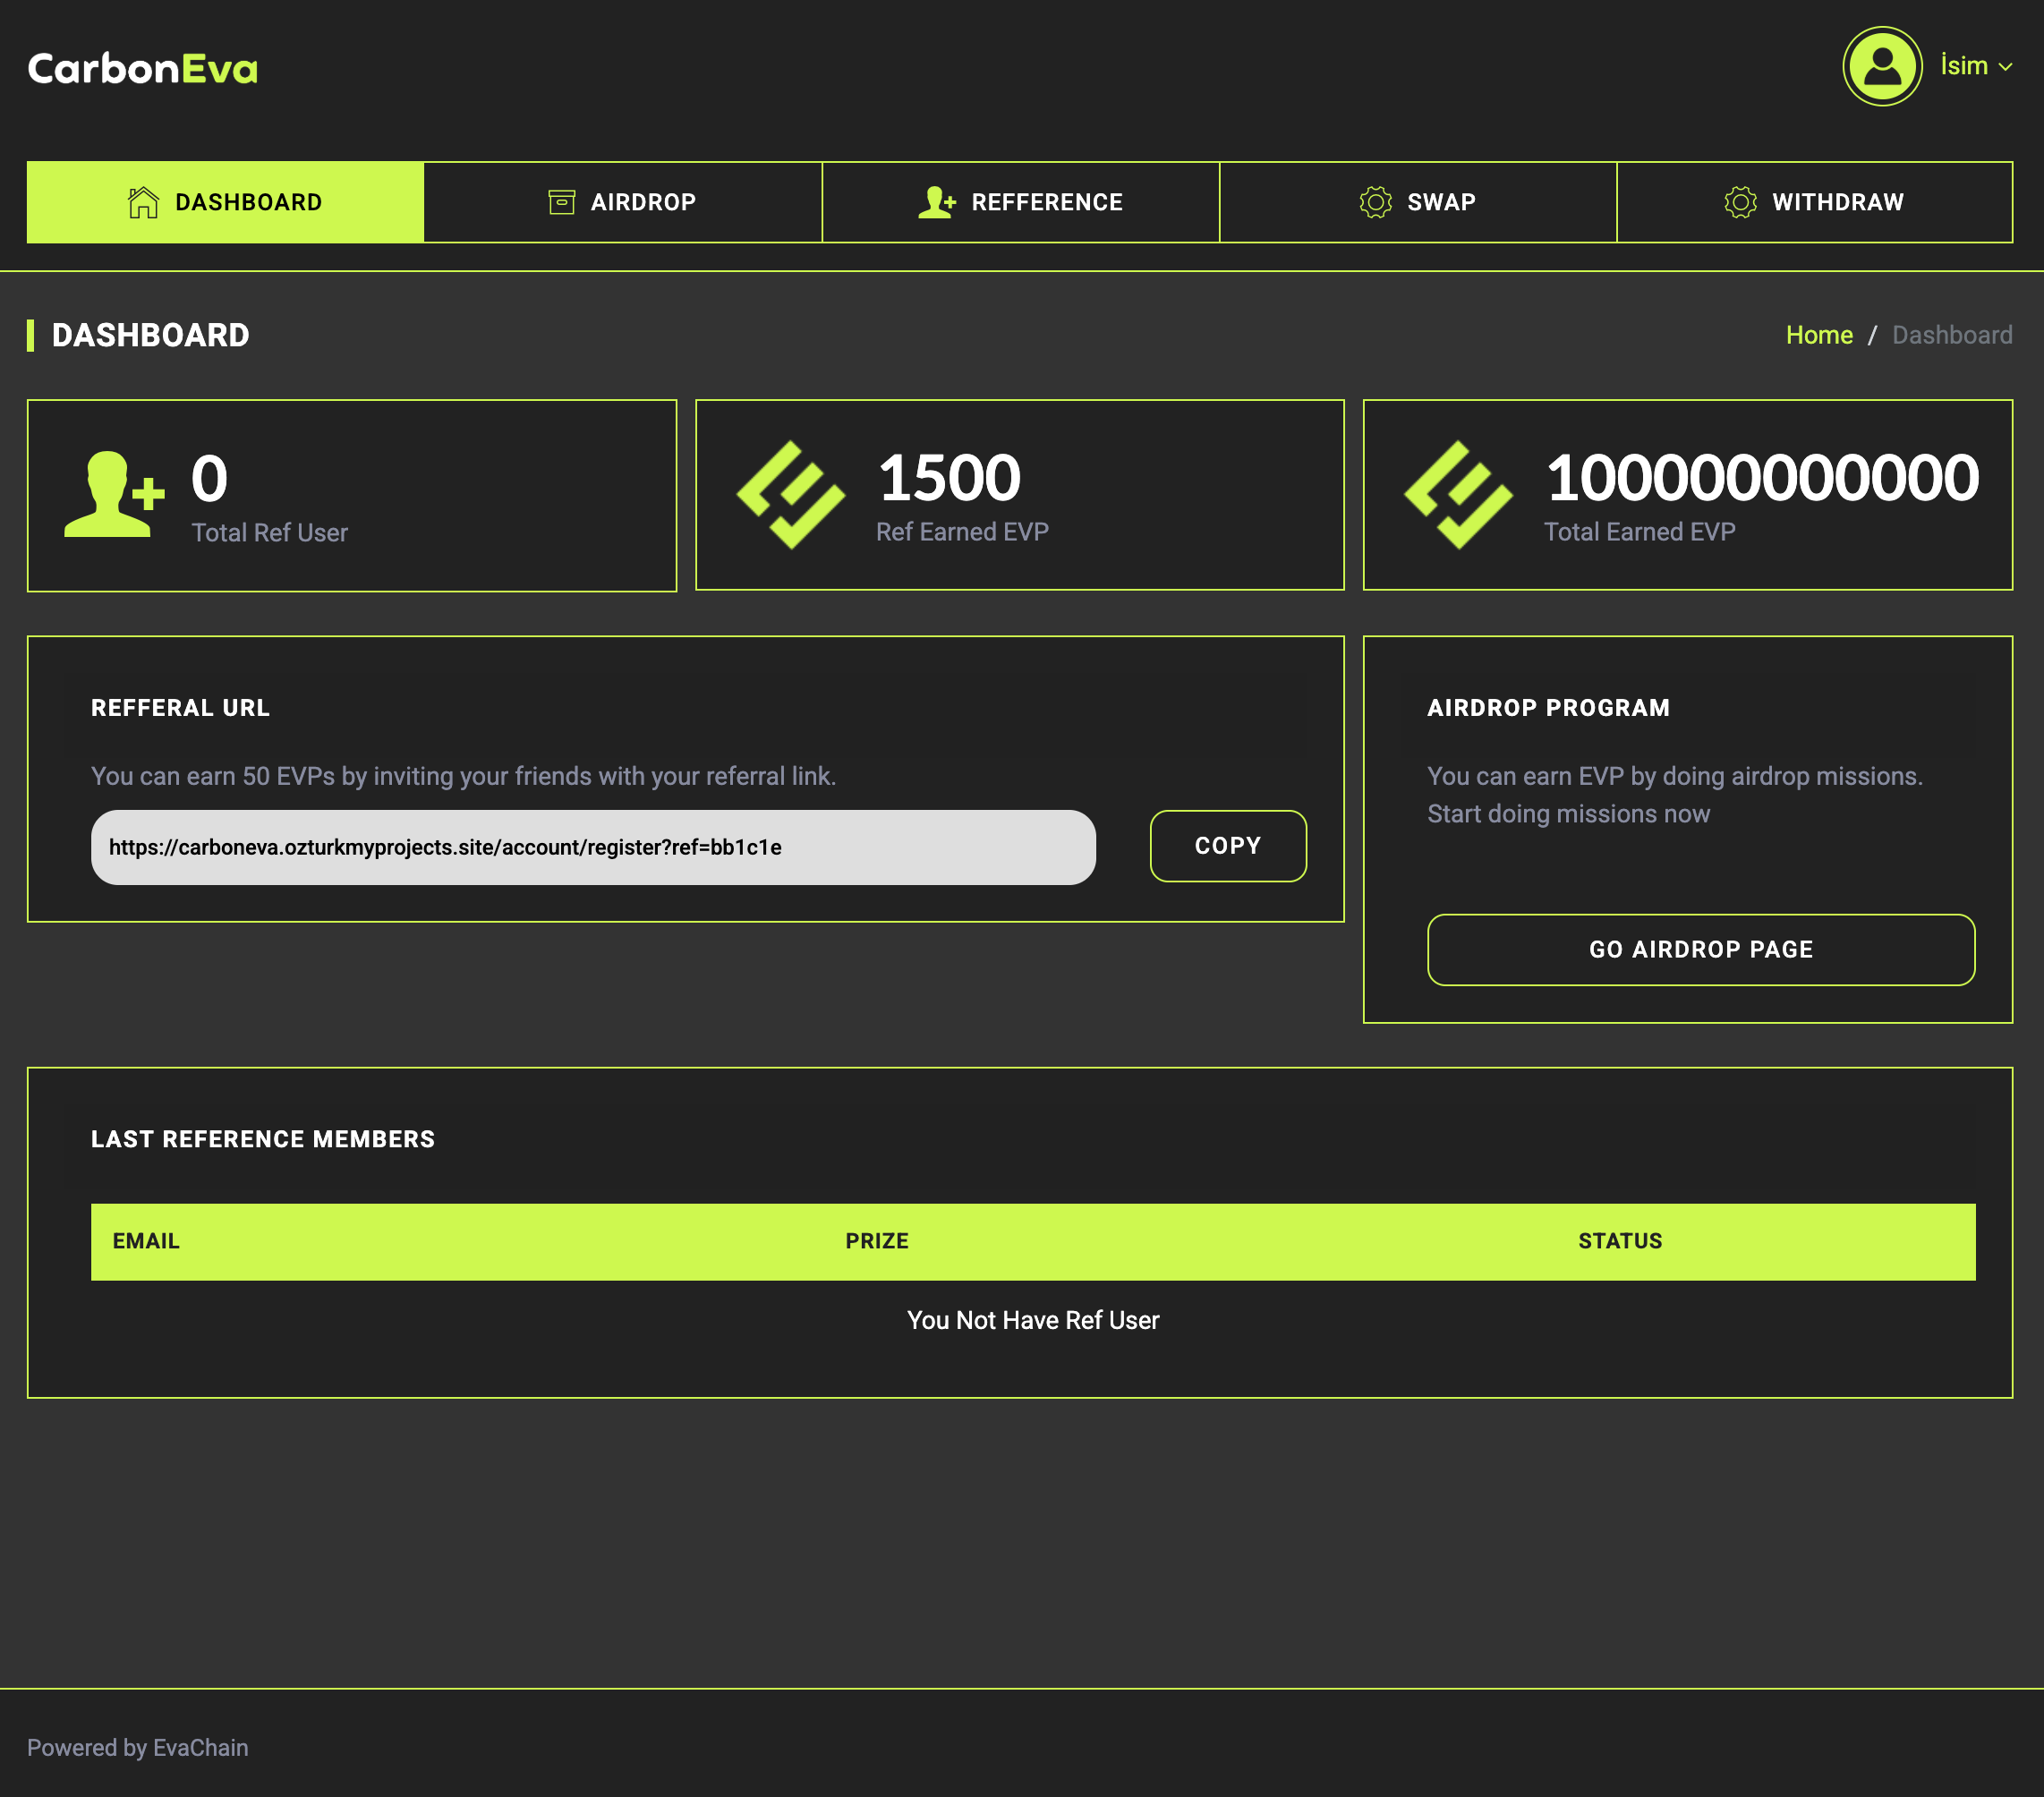2044x1797 pixels.
Task: Click the GO AIRDROP PAGE button
Action: [x=1700, y=950]
